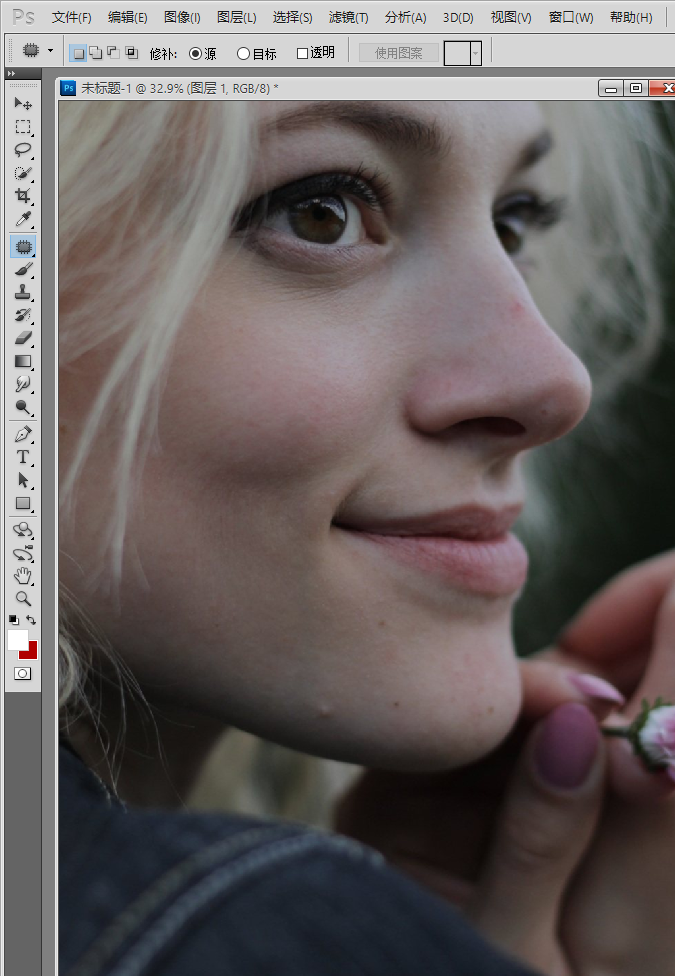The width and height of the screenshot is (675, 976).
Task: Swap foreground and background colors
Action: pyautogui.click(x=31, y=620)
